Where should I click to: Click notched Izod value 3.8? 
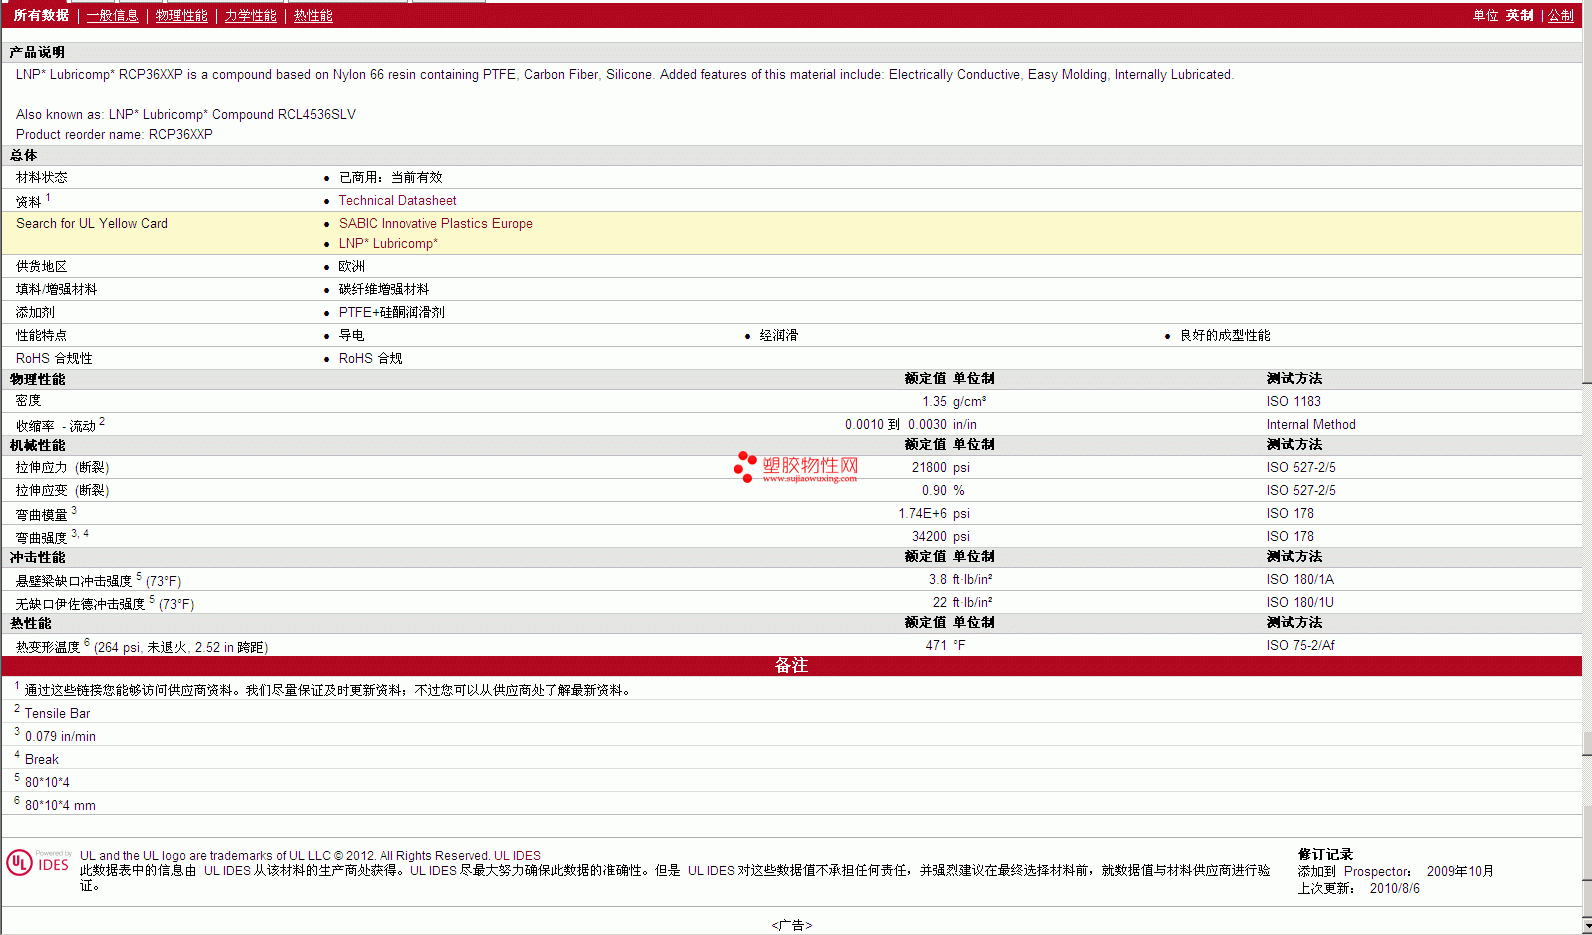point(938,580)
